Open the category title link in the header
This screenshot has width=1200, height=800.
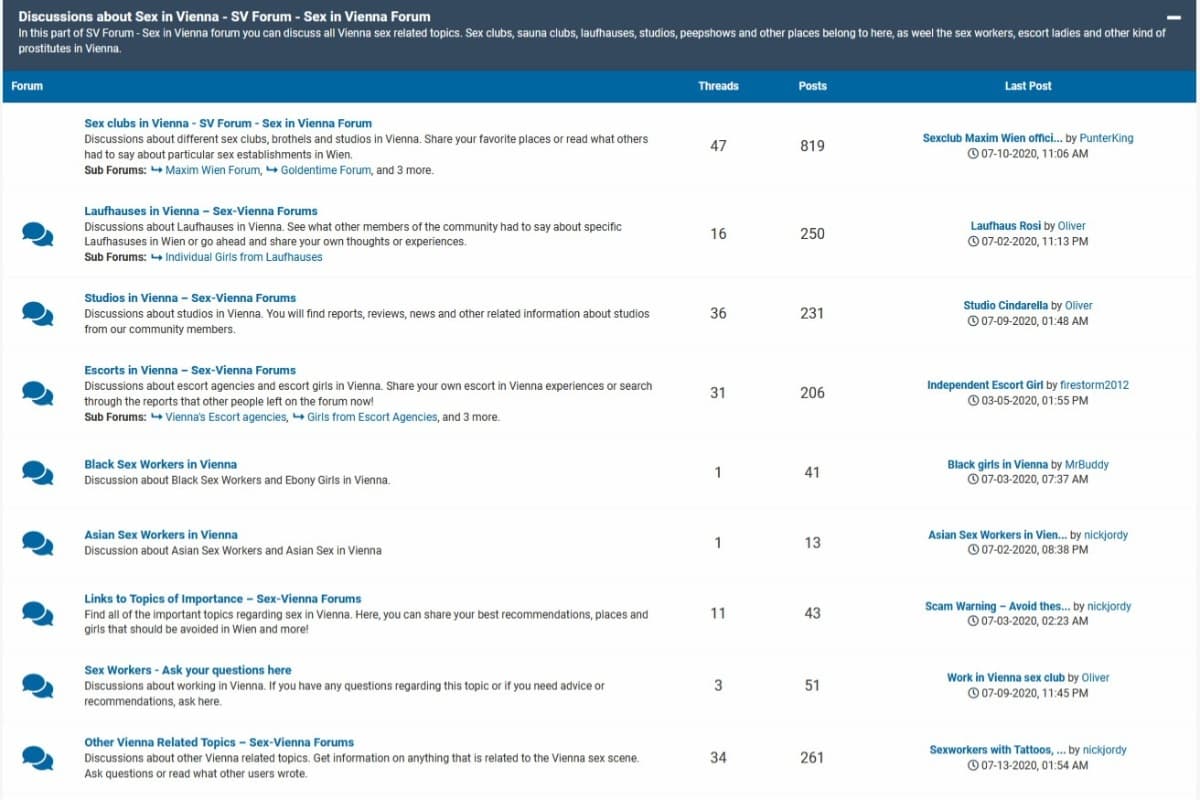224,16
